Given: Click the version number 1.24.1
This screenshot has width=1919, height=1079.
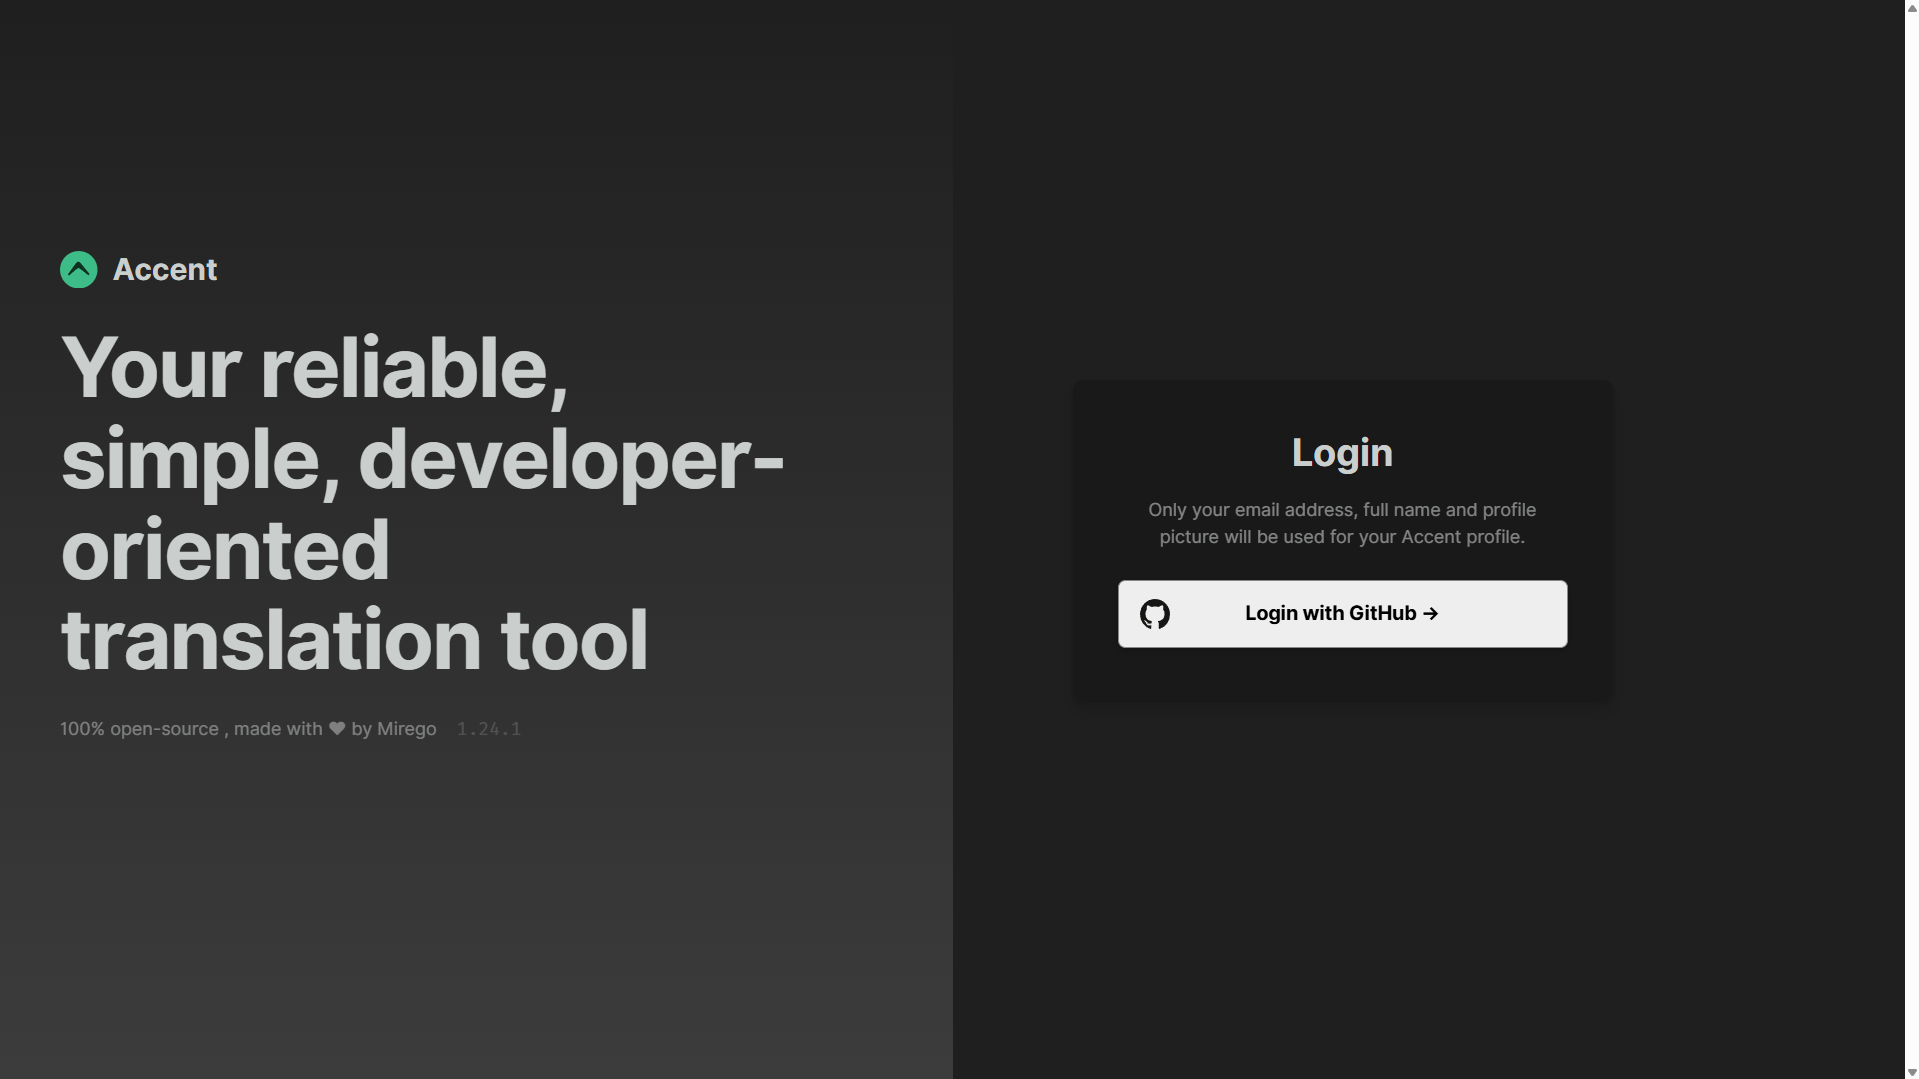Looking at the screenshot, I should pyautogui.click(x=488, y=729).
